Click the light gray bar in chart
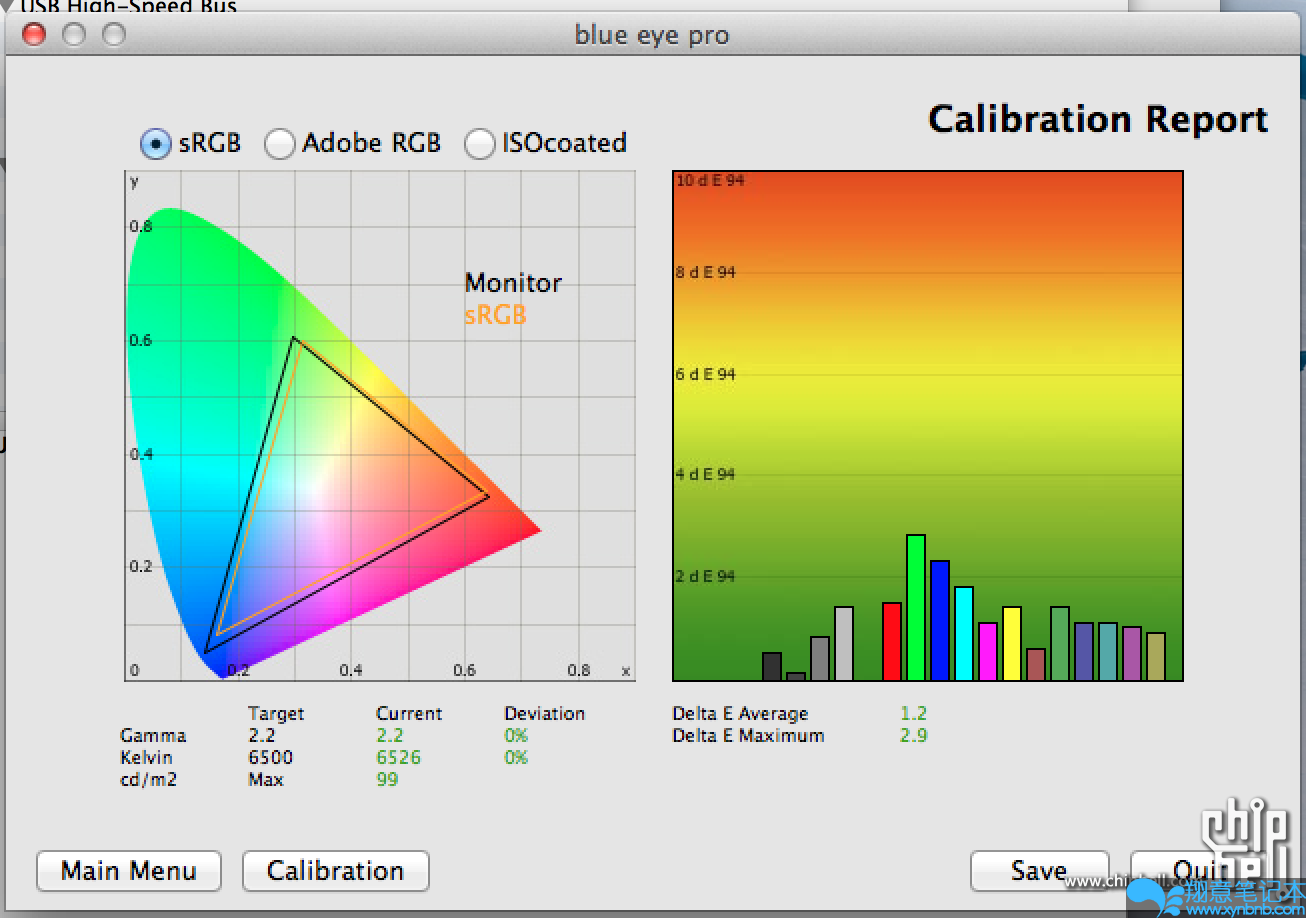The height and width of the screenshot is (918, 1306). (844, 644)
